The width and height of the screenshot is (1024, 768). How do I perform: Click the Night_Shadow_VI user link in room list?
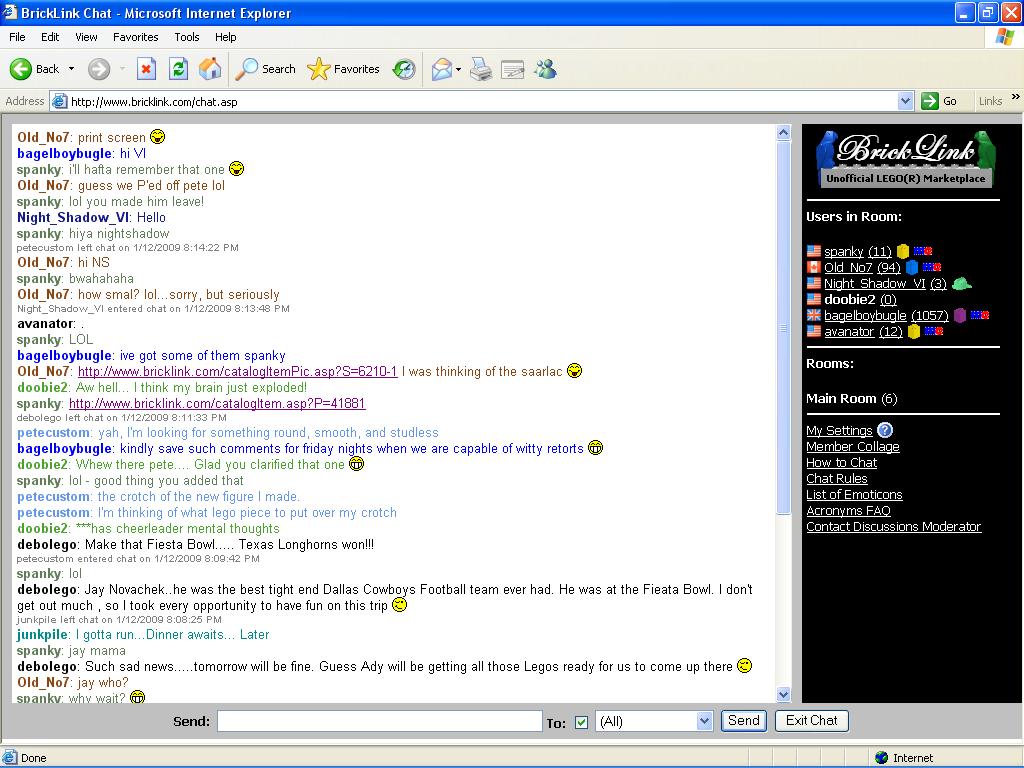(x=874, y=283)
